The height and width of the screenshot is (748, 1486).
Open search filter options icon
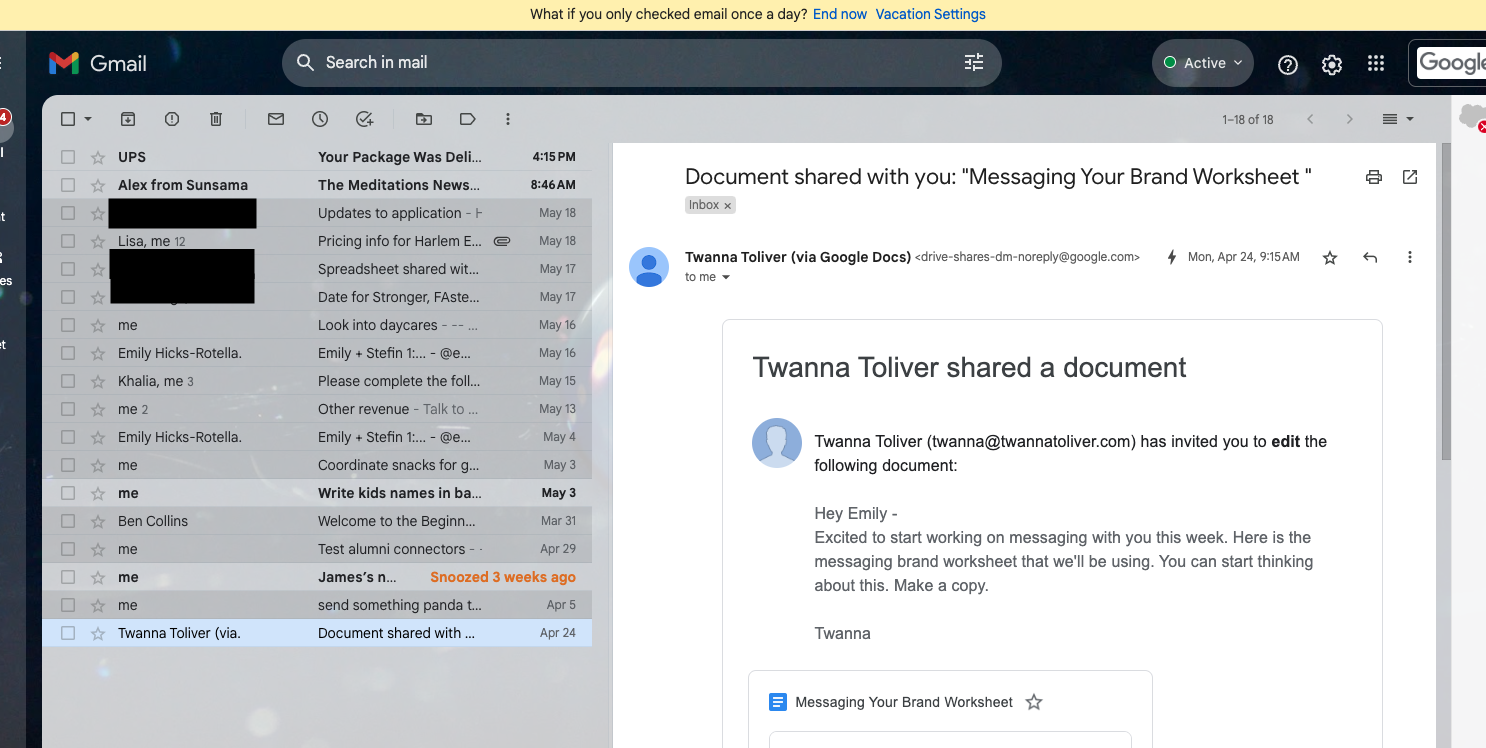click(x=974, y=62)
